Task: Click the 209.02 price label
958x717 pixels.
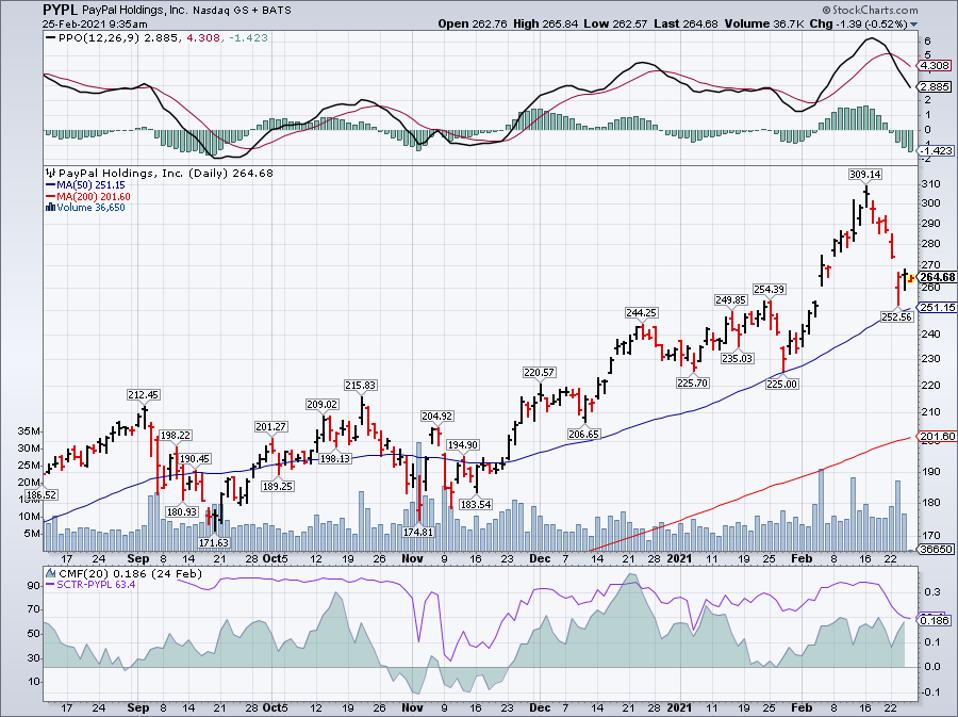Action: (322, 404)
